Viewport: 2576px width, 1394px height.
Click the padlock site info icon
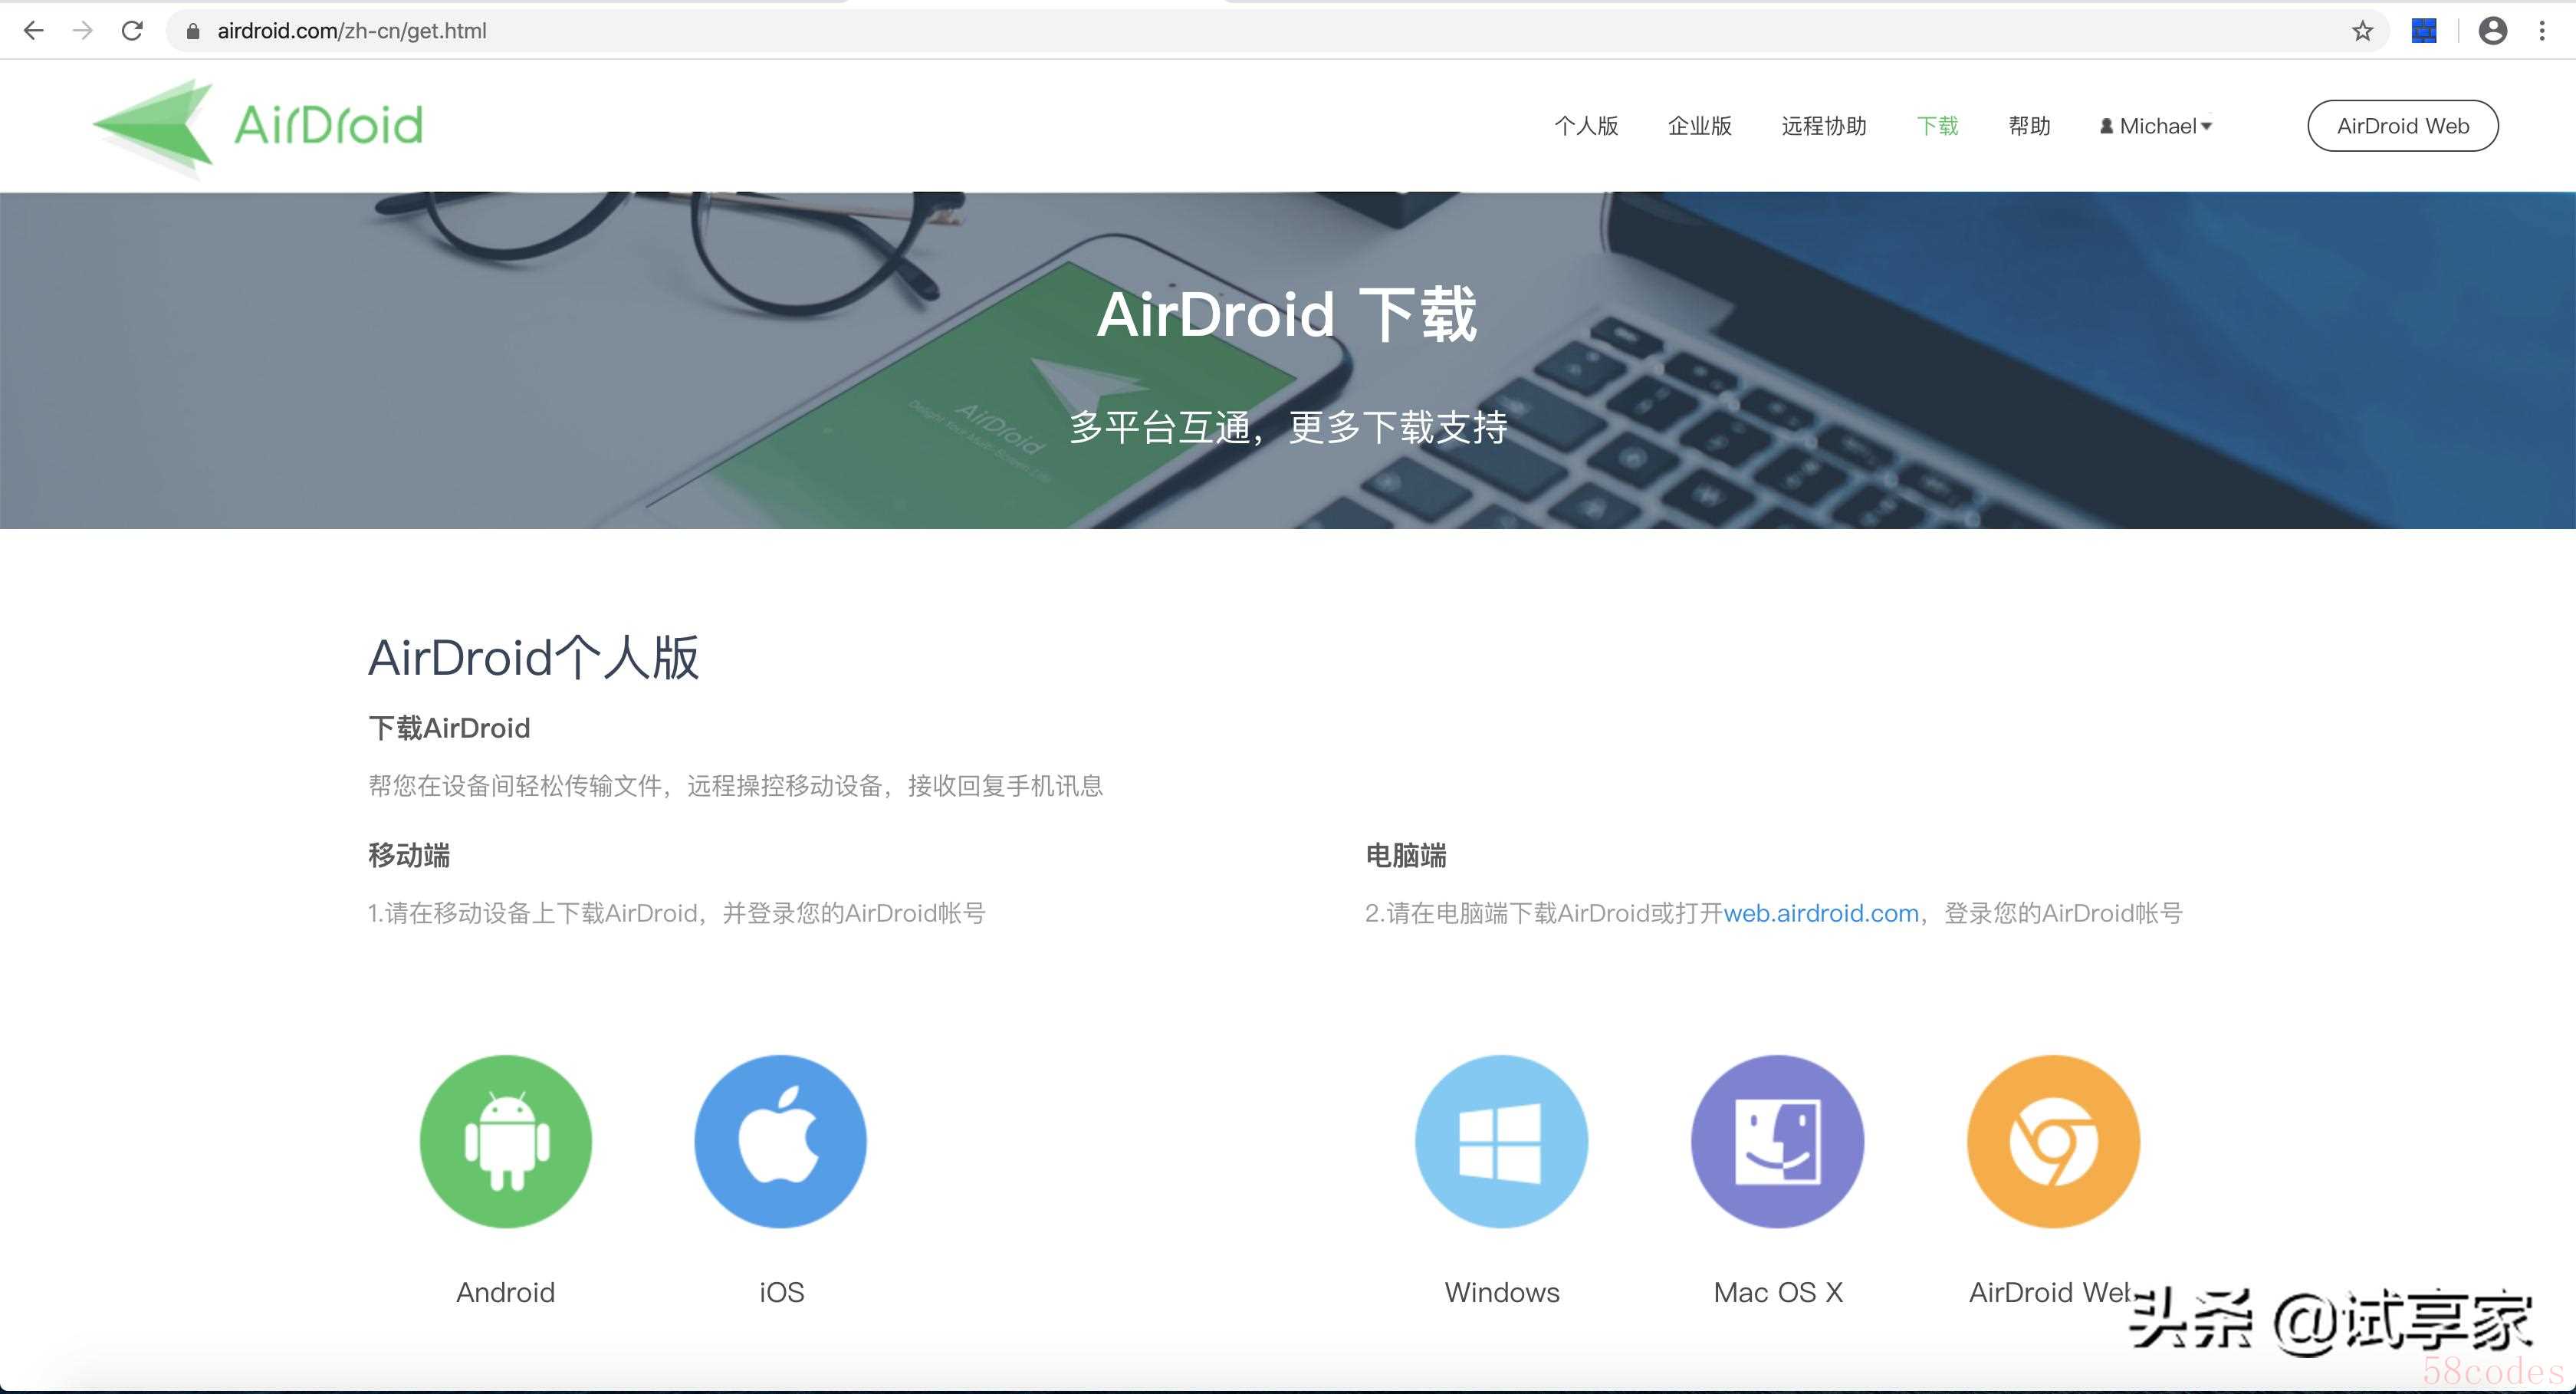tap(194, 31)
